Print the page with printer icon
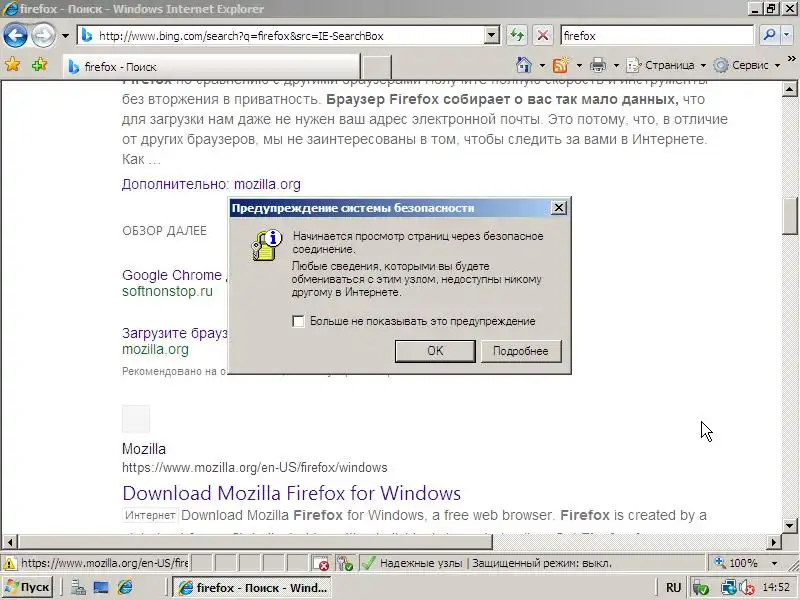This screenshot has height=600, width=800. coord(597,65)
